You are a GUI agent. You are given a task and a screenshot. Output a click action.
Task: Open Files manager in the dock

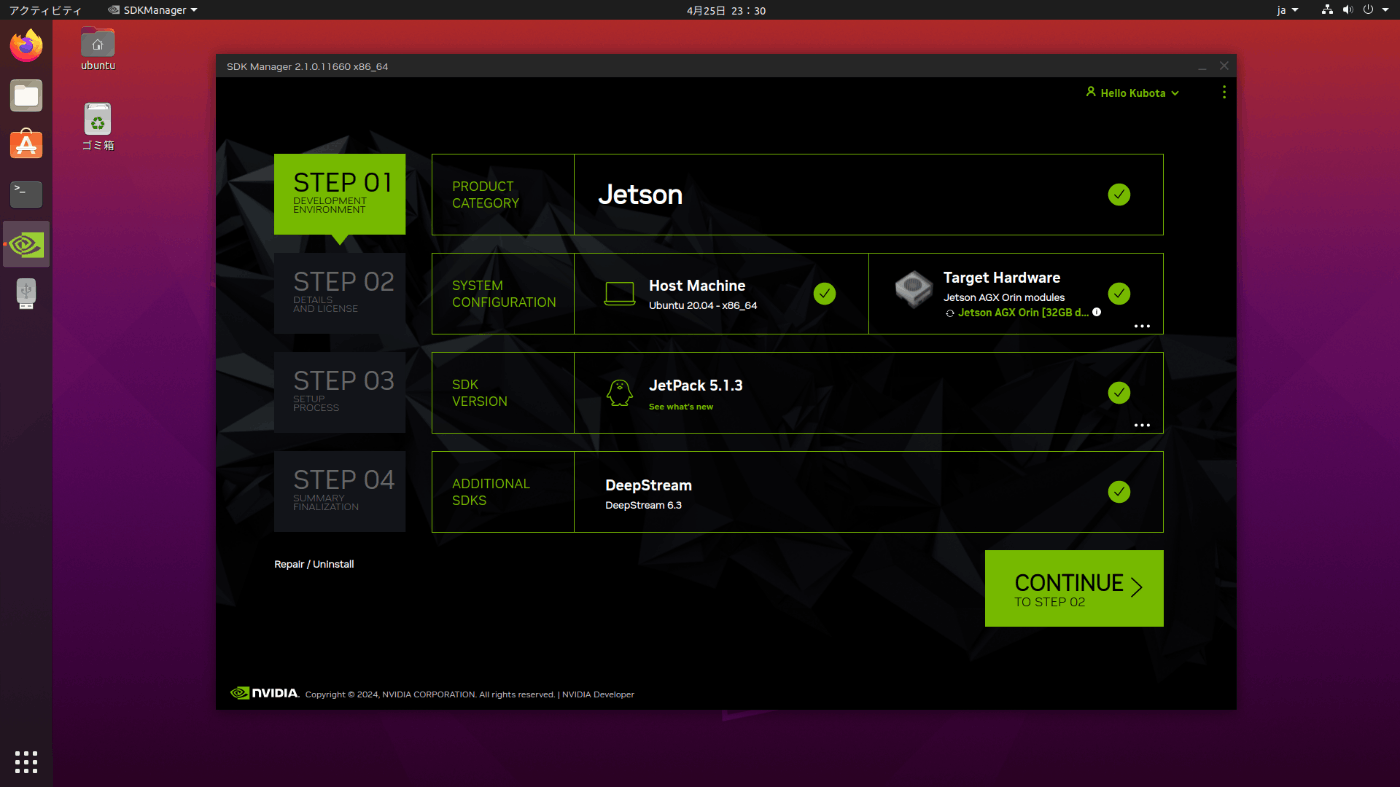[x=27, y=96]
